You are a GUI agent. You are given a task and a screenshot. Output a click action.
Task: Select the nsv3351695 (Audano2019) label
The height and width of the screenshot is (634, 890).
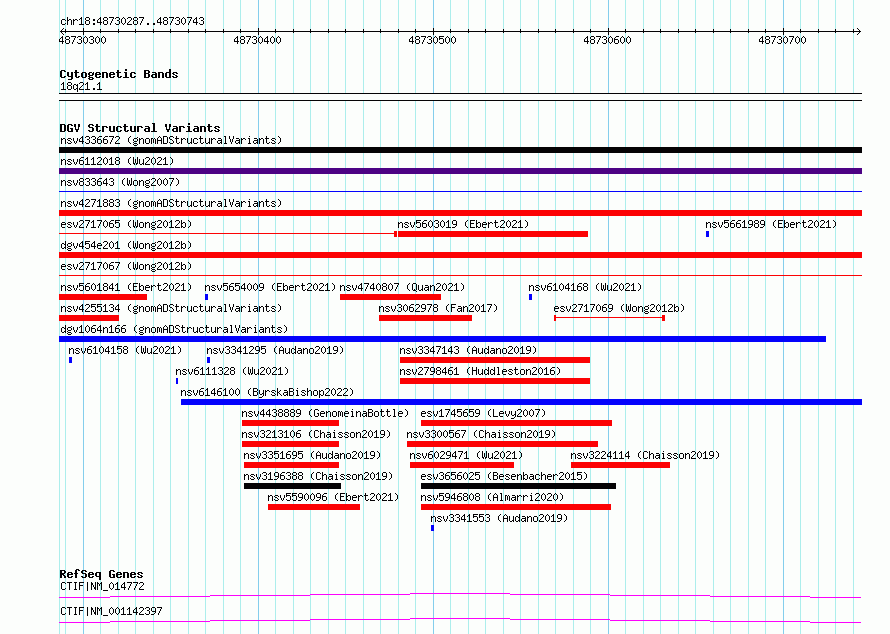[x=312, y=455]
